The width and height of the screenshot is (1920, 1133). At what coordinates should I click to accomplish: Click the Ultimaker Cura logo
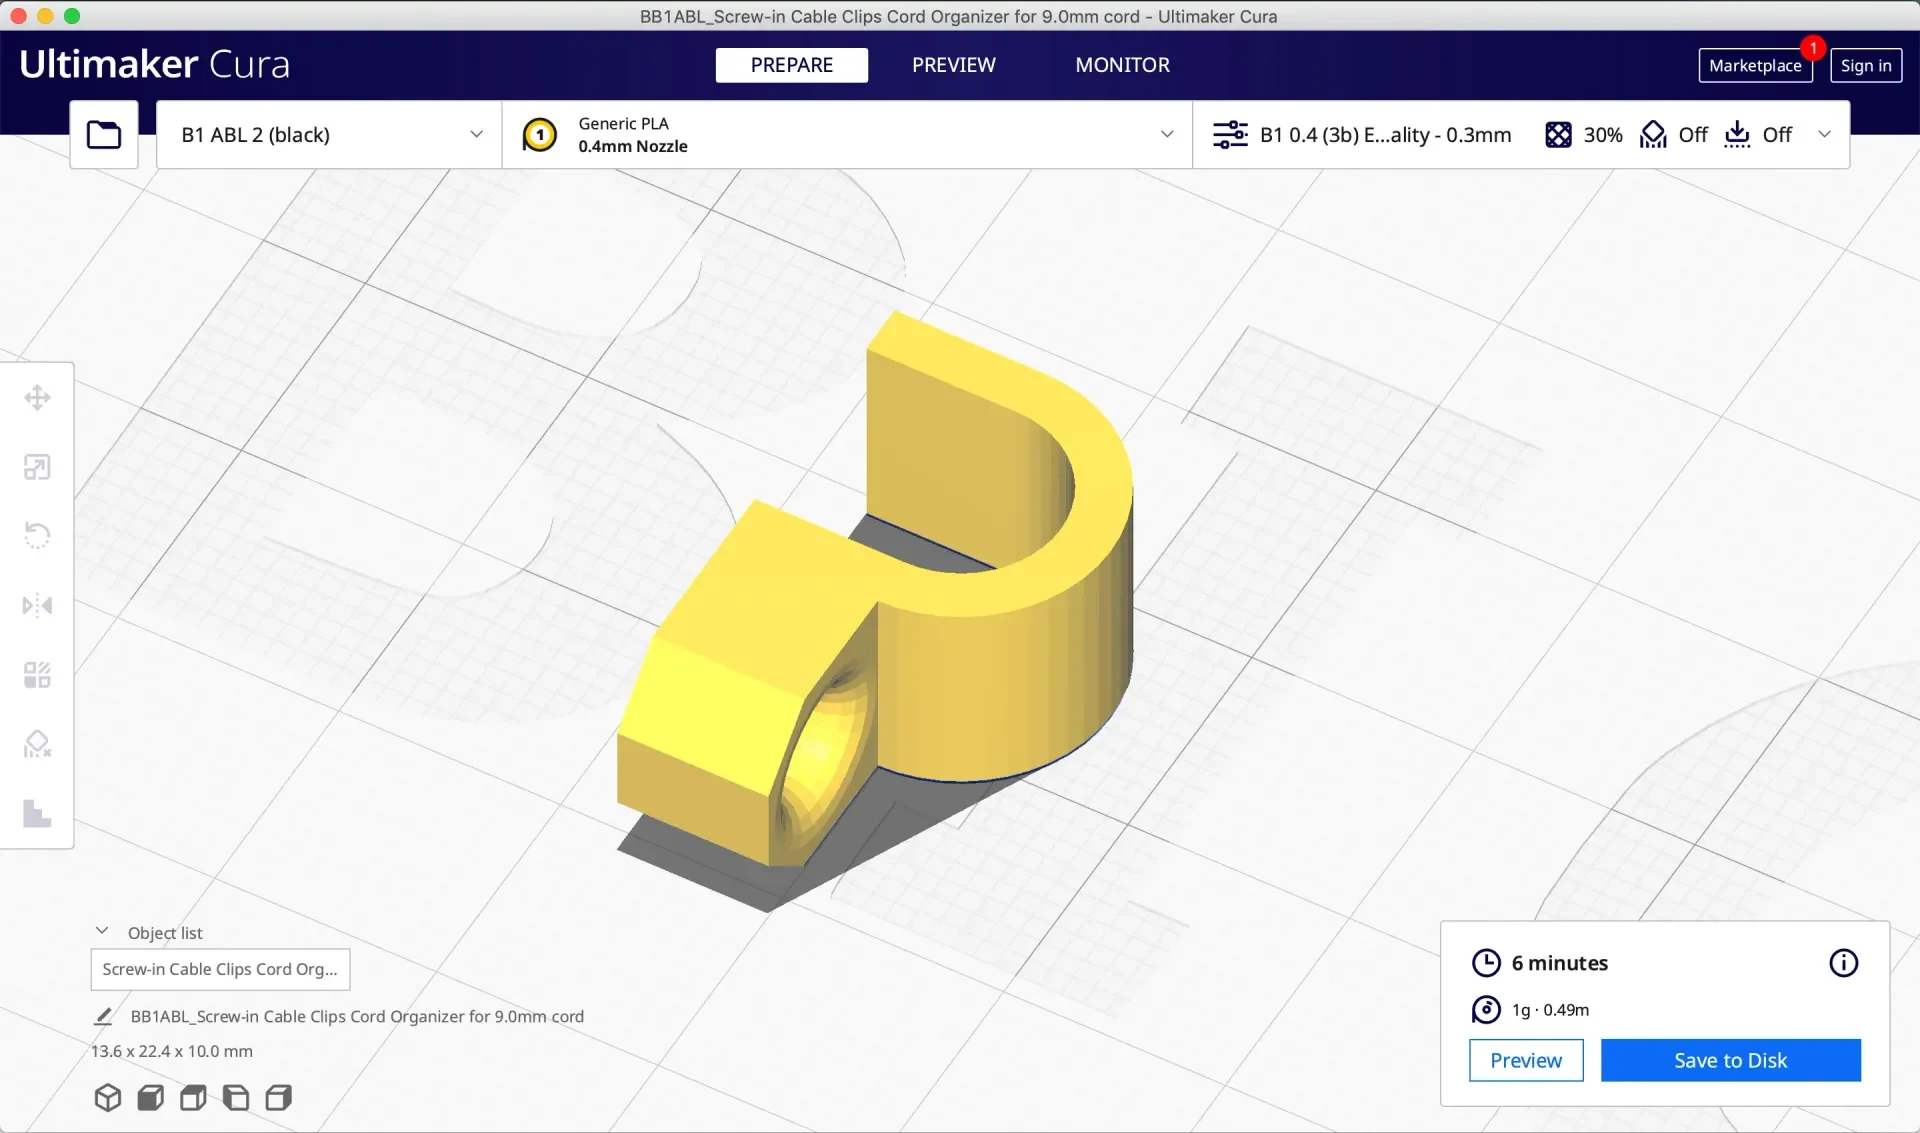tap(155, 64)
